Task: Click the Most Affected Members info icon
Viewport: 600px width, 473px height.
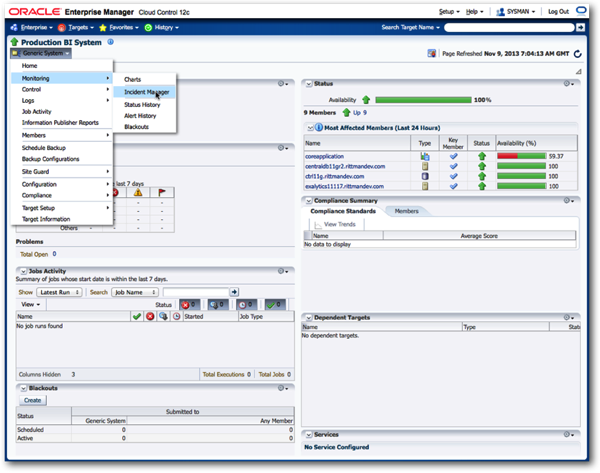Action: [319, 127]
